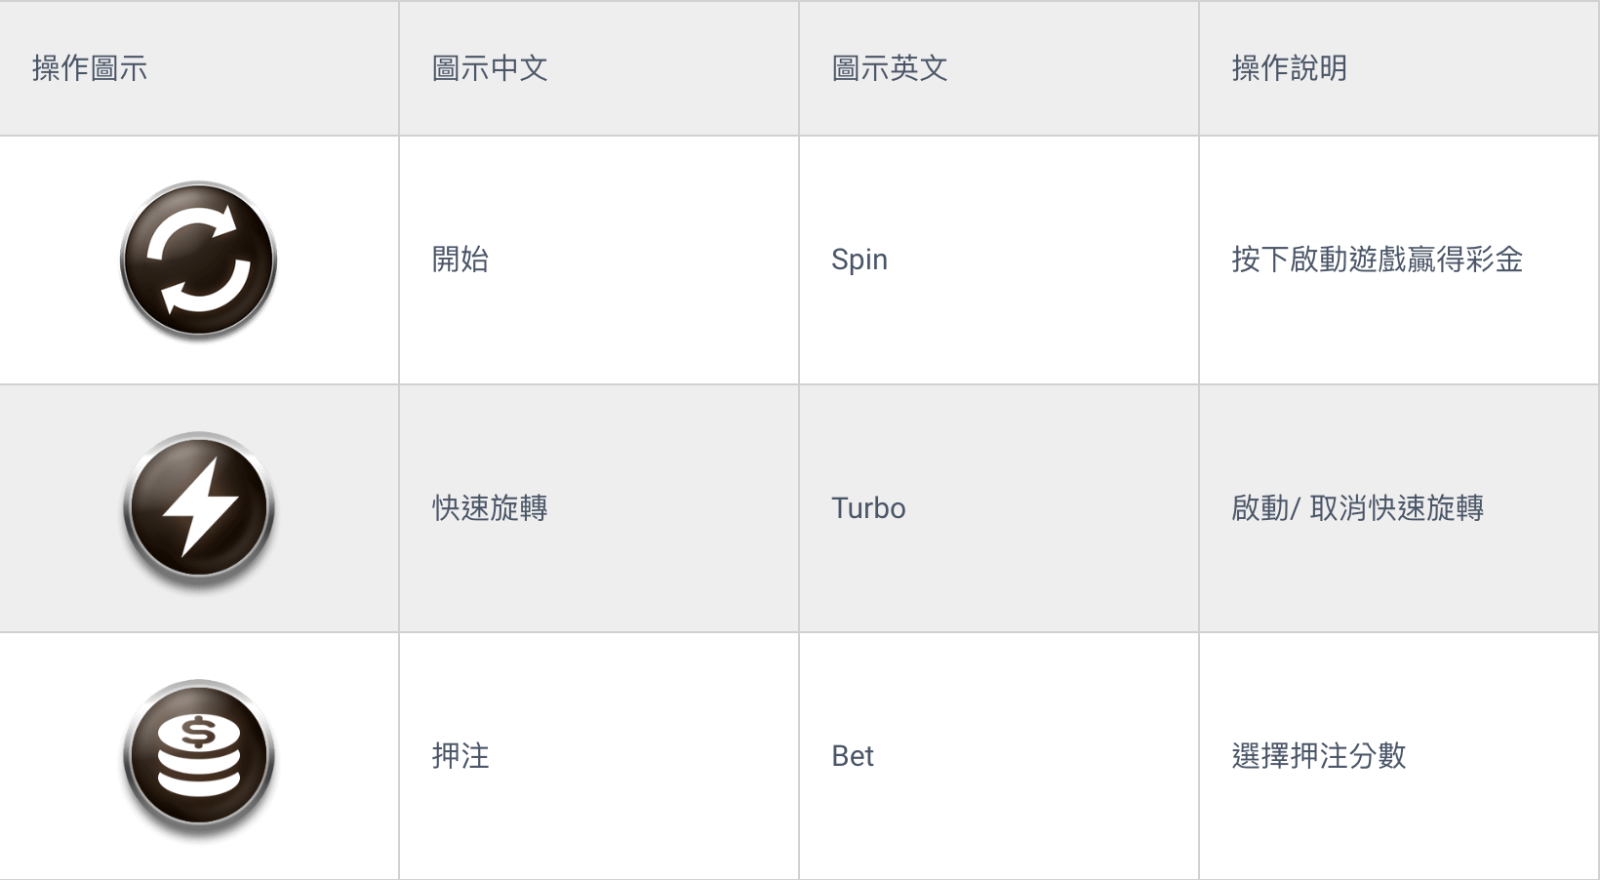Image resolution: width=1600 pixels, height=880 pixels.
Task: Click the 押注 text cell
Action: click(x=461, y=756)
